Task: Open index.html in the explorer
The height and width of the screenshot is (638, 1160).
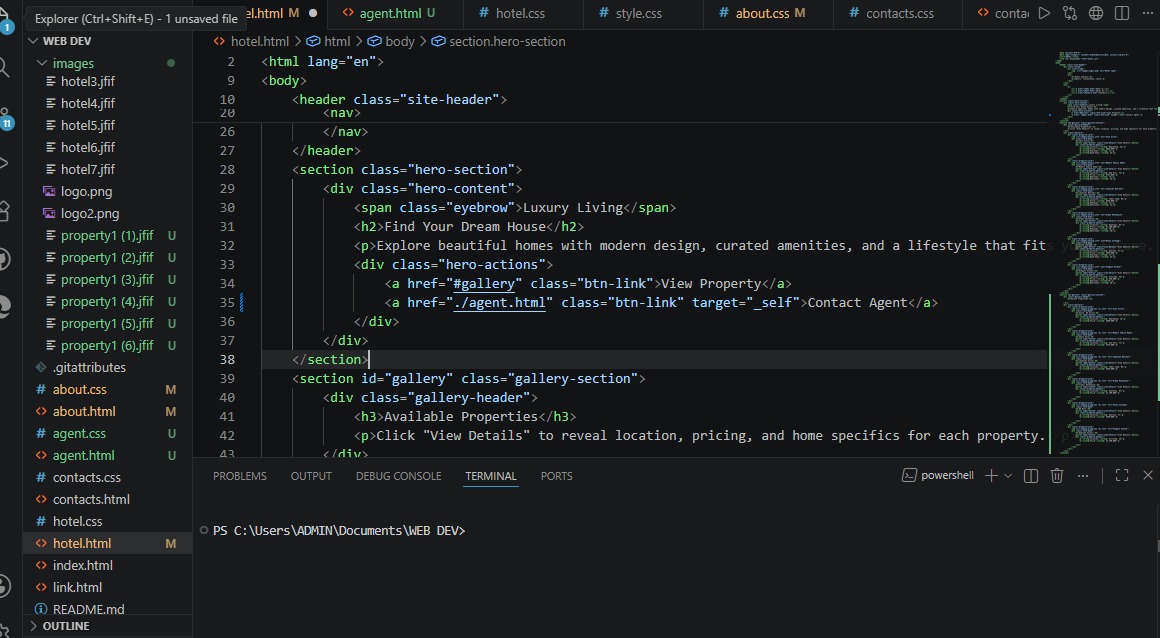Action: (x=82, y=565)
